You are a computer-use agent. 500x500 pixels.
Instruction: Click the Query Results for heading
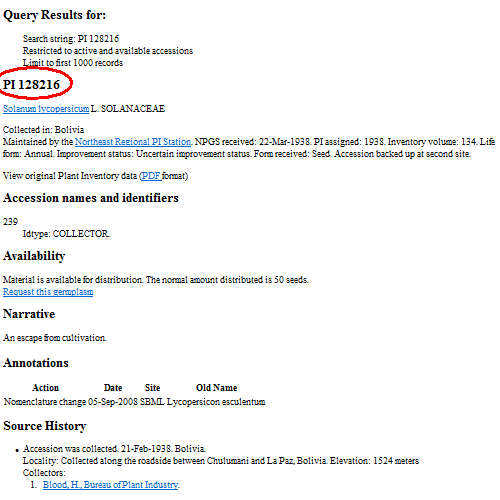pos(54,15)
